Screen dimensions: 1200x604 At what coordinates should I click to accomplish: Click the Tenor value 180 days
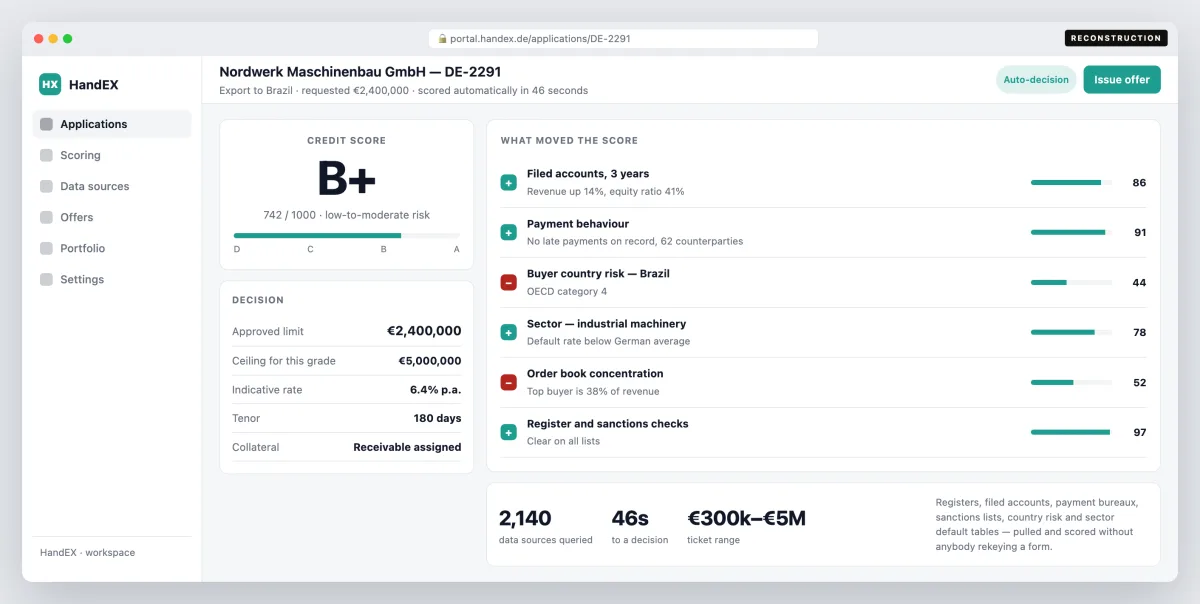pos(438,419)
